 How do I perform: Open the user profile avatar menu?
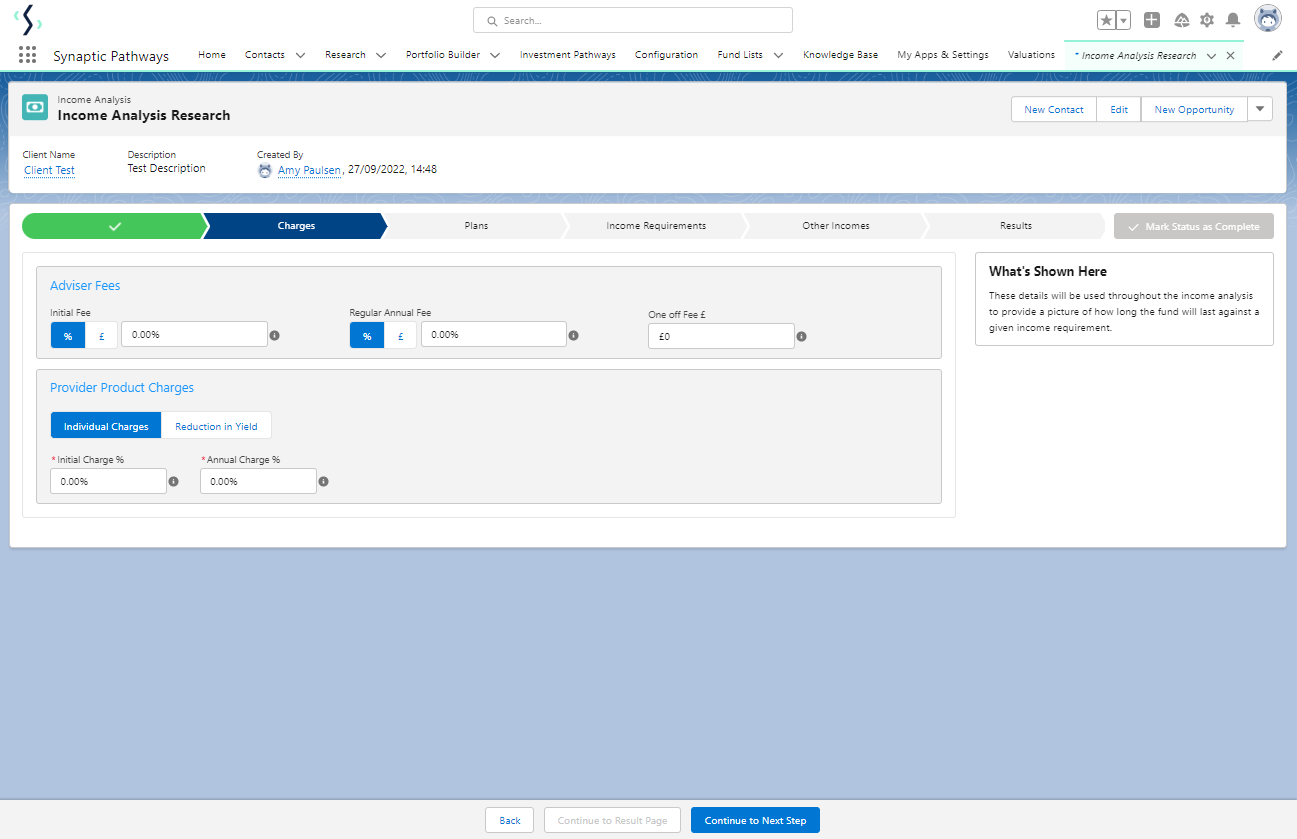1268,19
